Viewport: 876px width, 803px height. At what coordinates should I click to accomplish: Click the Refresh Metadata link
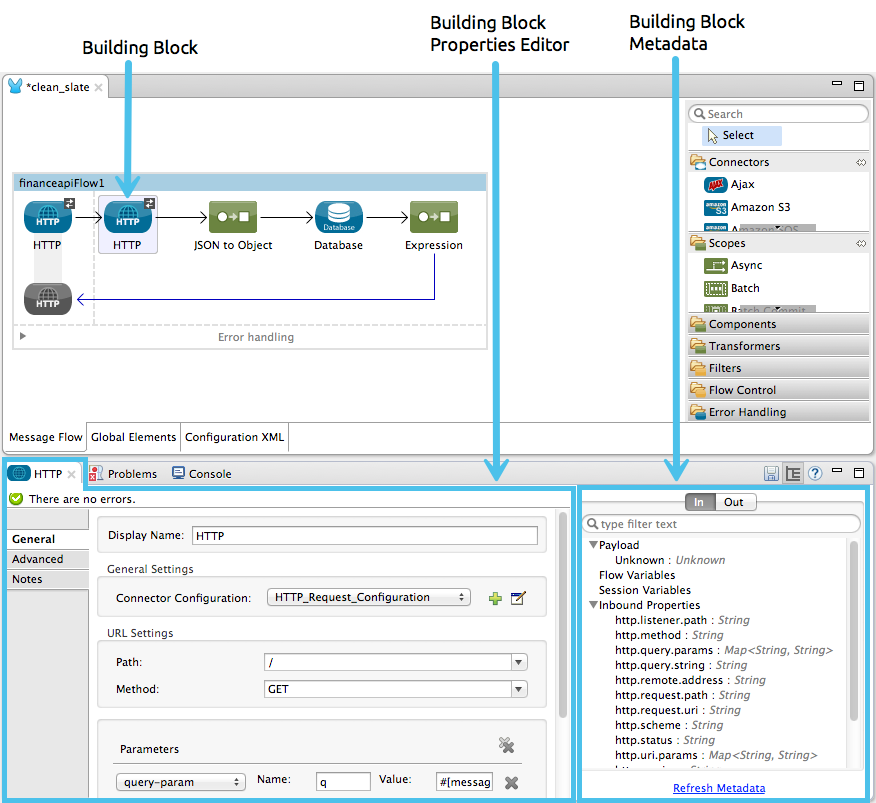[718, 788]
